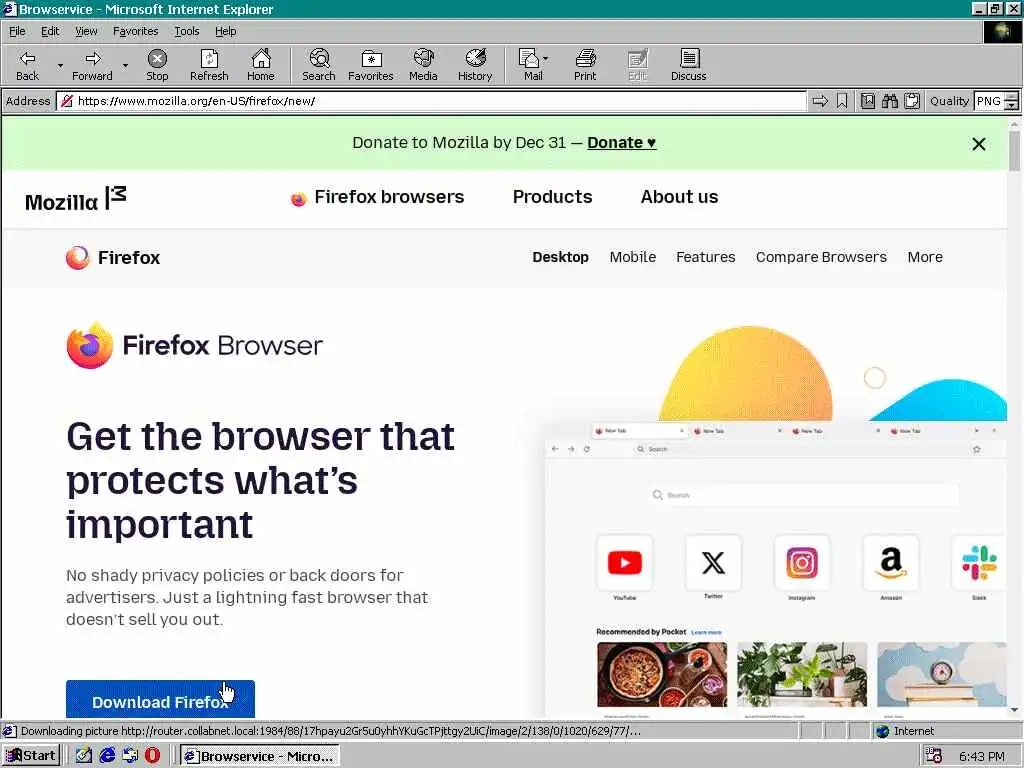The image size is (1024, 768).
Task: Click the Go arrow beside address bar
Action: [x=820, y=101]
